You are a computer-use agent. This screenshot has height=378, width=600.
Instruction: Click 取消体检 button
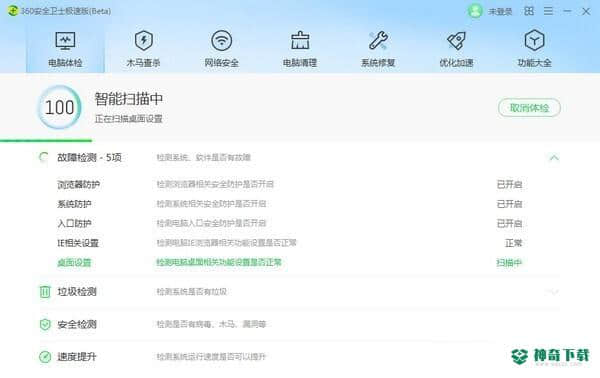click(x=529, y=108)
